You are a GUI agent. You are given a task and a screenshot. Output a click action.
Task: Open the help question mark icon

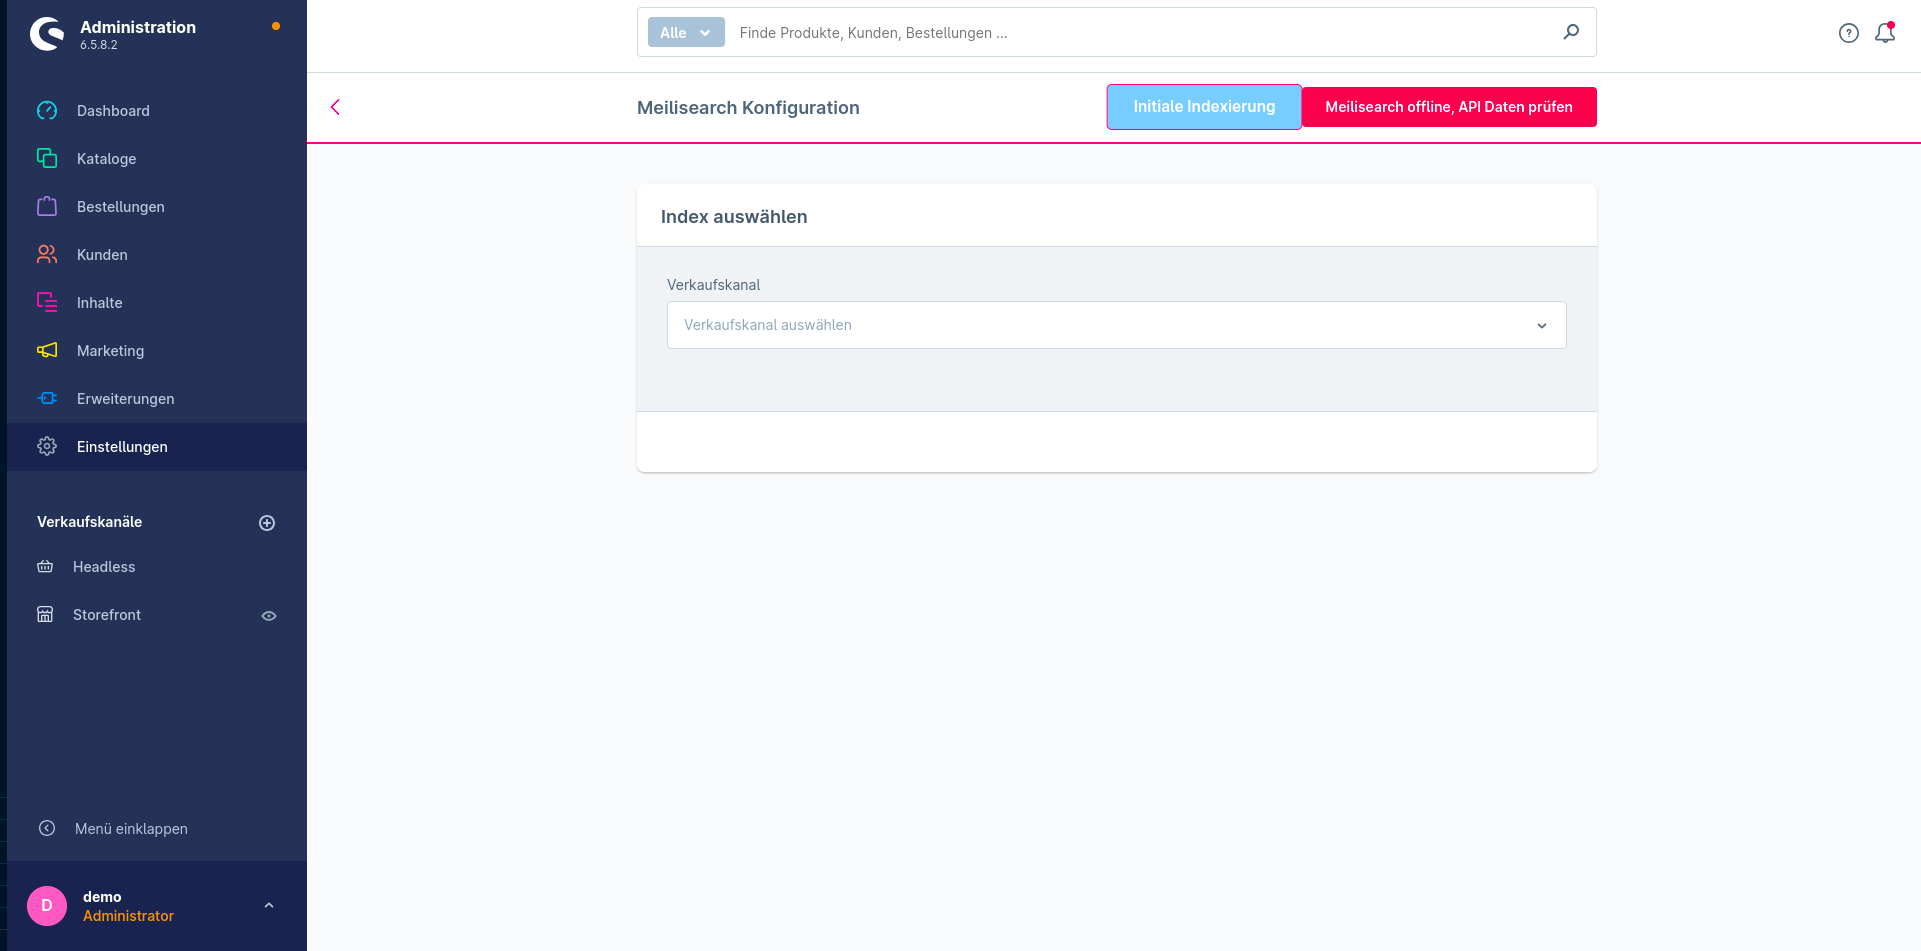[x=1849, y=33]
